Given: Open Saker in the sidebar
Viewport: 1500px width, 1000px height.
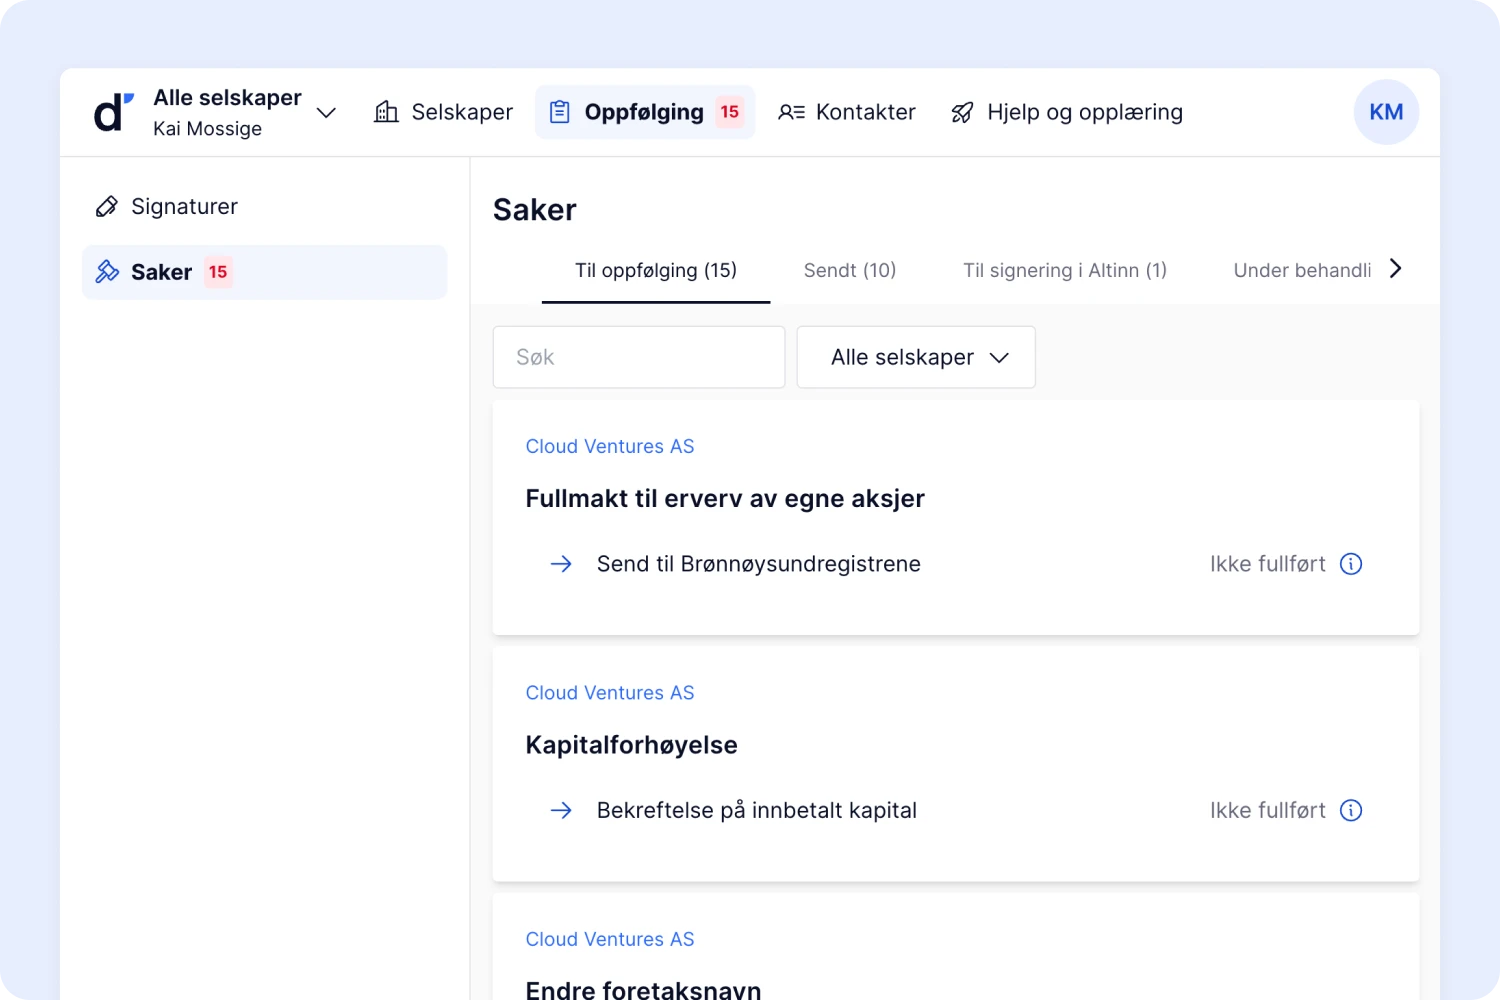Looking at the screenshot, I should (264, 272).
